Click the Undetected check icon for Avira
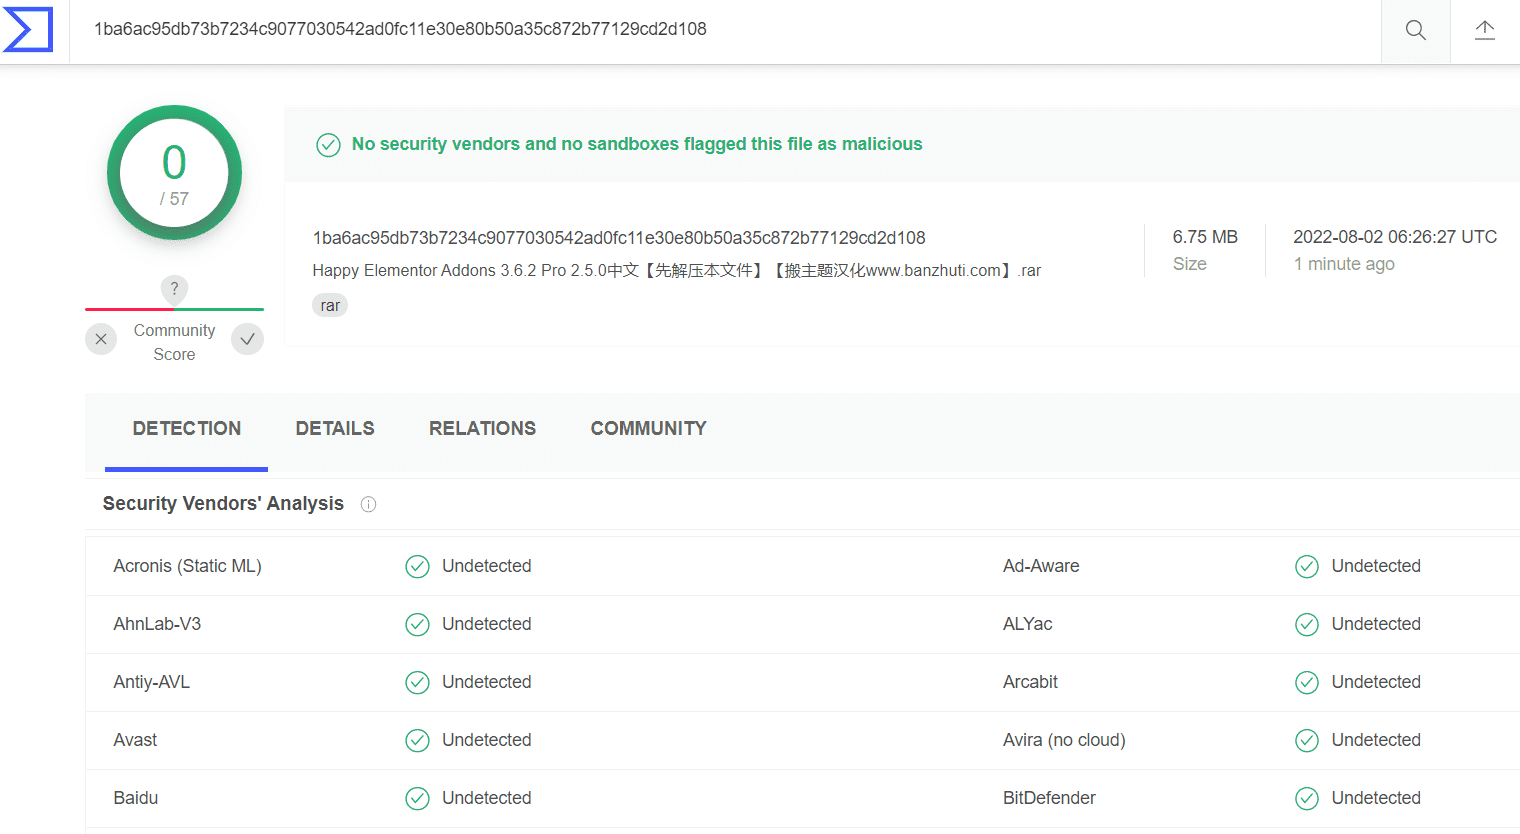1520x834 pixels. click(1307, 741)
